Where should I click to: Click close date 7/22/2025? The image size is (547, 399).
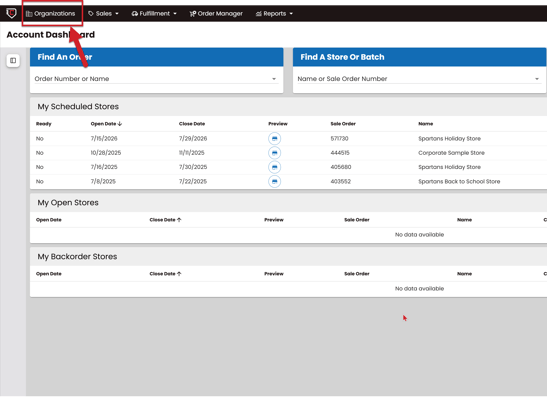193,181
